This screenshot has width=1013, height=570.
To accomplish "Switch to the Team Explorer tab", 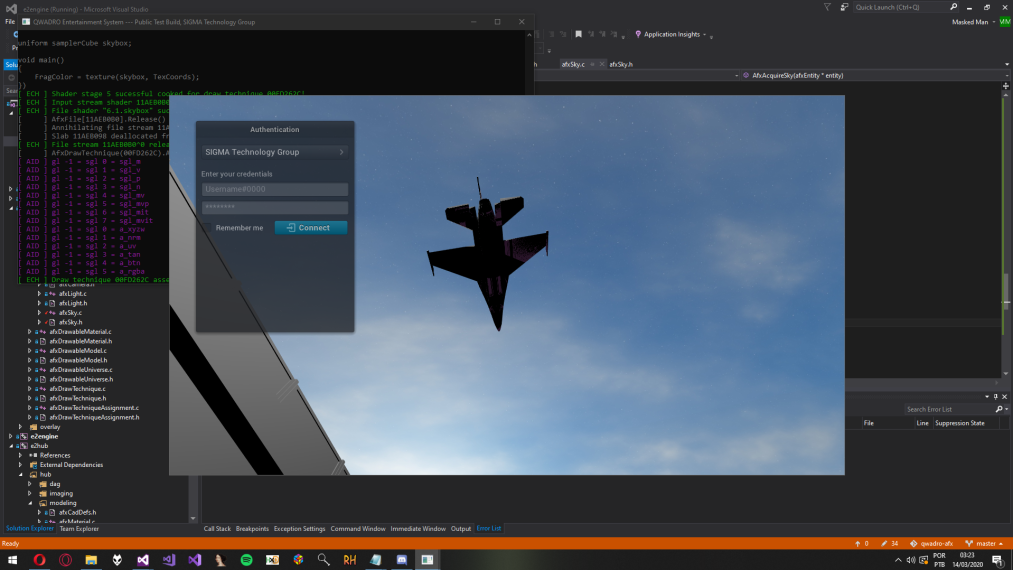I will tap(79, 529).
